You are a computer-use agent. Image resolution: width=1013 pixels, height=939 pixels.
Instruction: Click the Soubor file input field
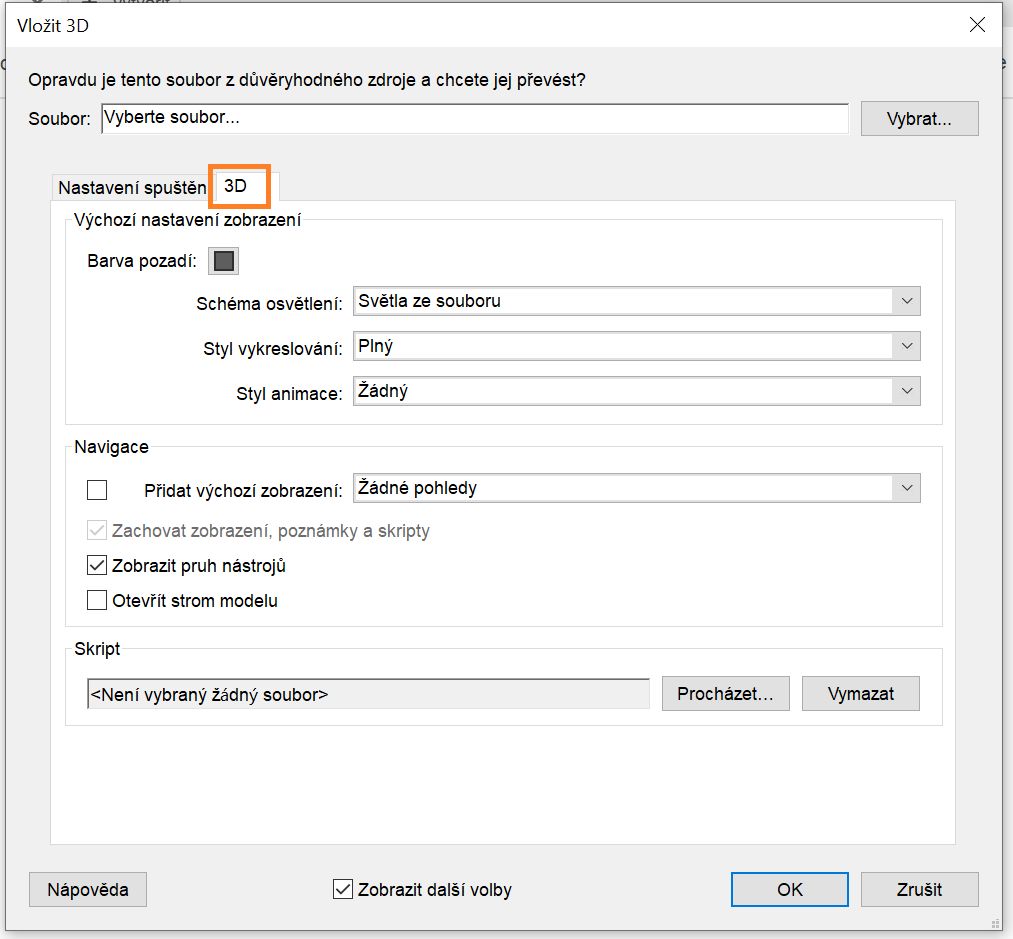coord(475,118)
